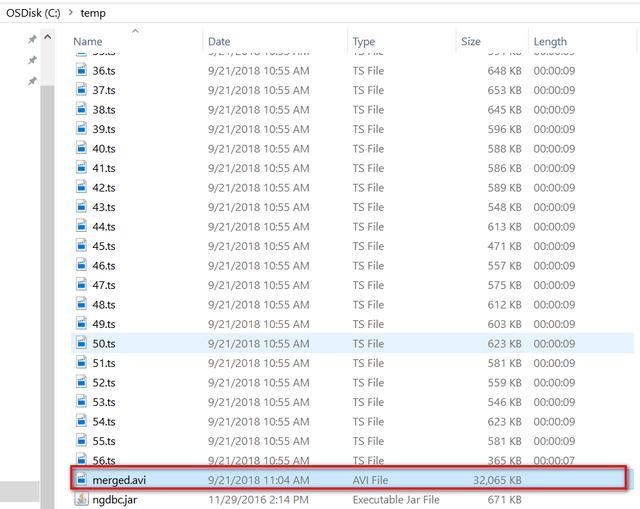Click the AVI File type cell
This screenshot has width=640, height=509.
[370, 480]
